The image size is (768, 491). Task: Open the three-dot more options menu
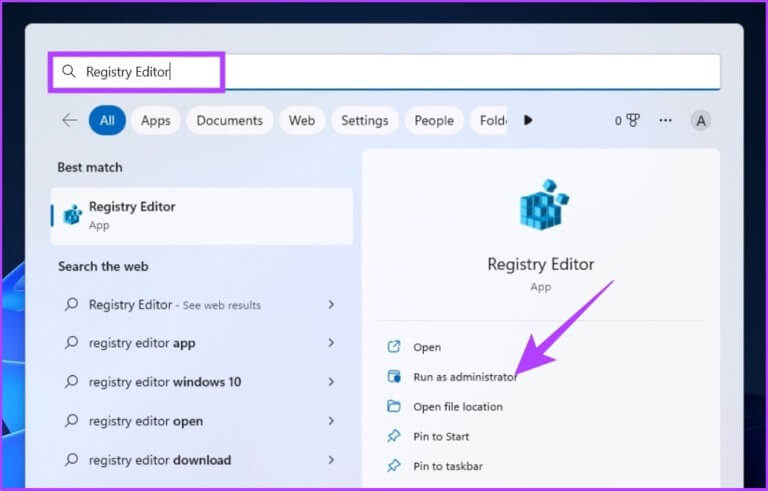tap(665, 120)
